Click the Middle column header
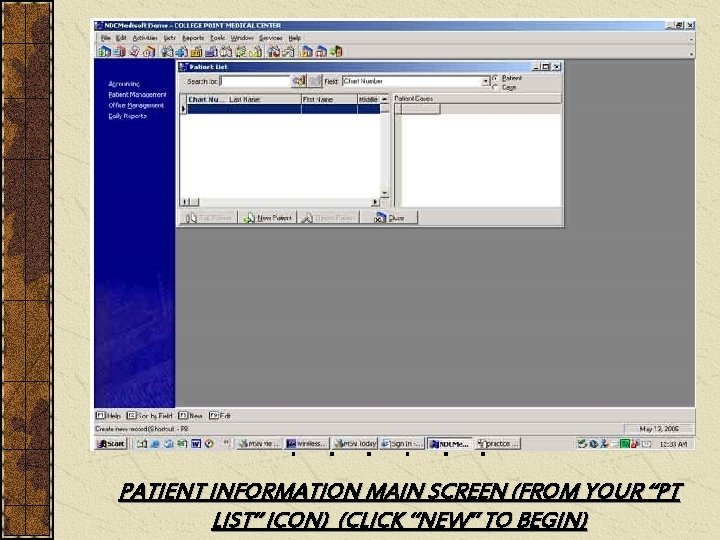720x540 pixels. point(369,99)
